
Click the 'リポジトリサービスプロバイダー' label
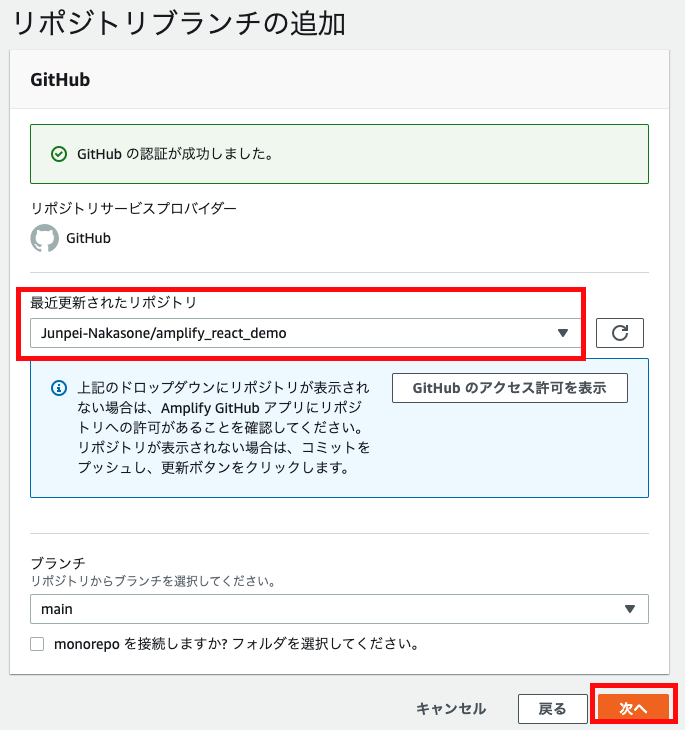coord(134,208)
